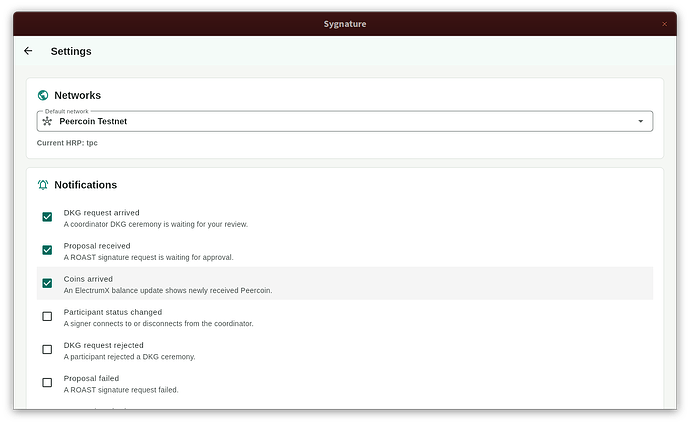Expand the Default network dropdown arrow
Screen dimensions: 690x424
click(641, 121)
